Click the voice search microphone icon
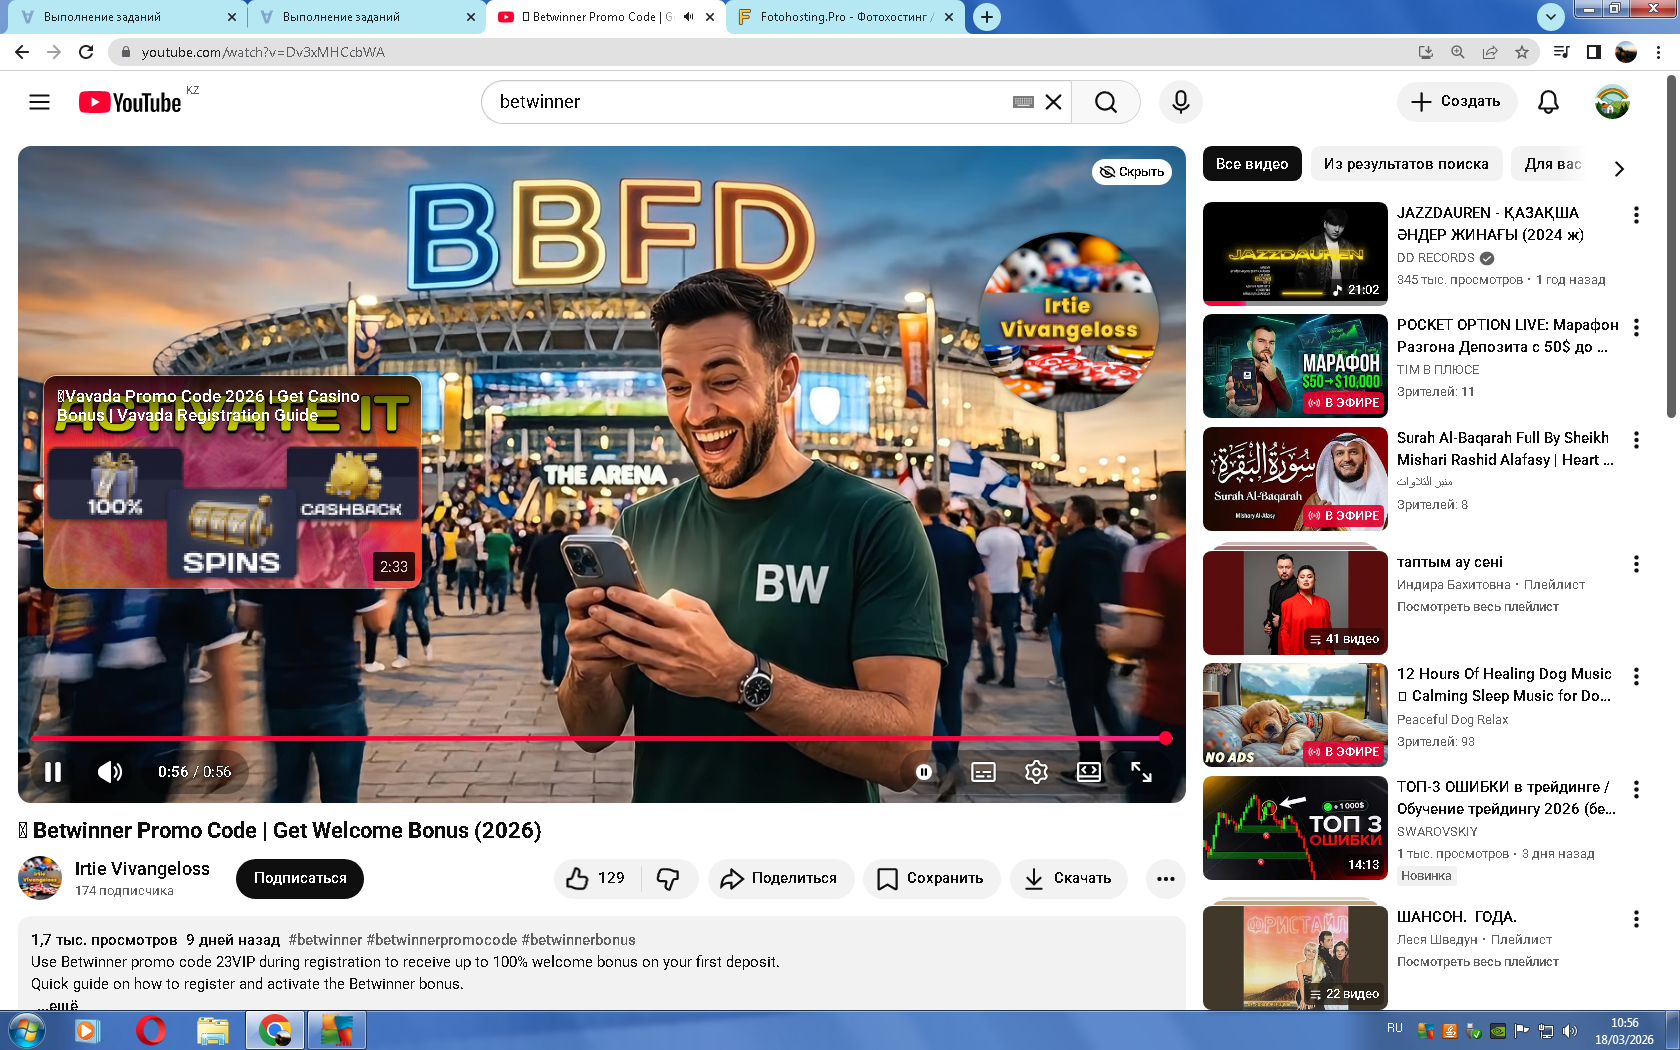This screenshot has height=1050, width=1680. pyautogui.click(x=1180, y=102)
